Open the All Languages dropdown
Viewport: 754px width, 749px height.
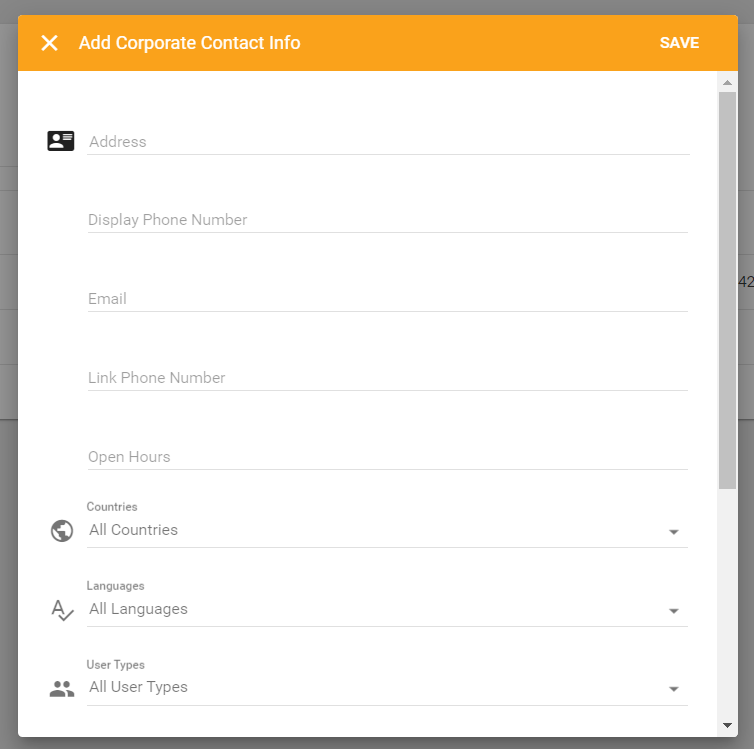coord(370,609)
